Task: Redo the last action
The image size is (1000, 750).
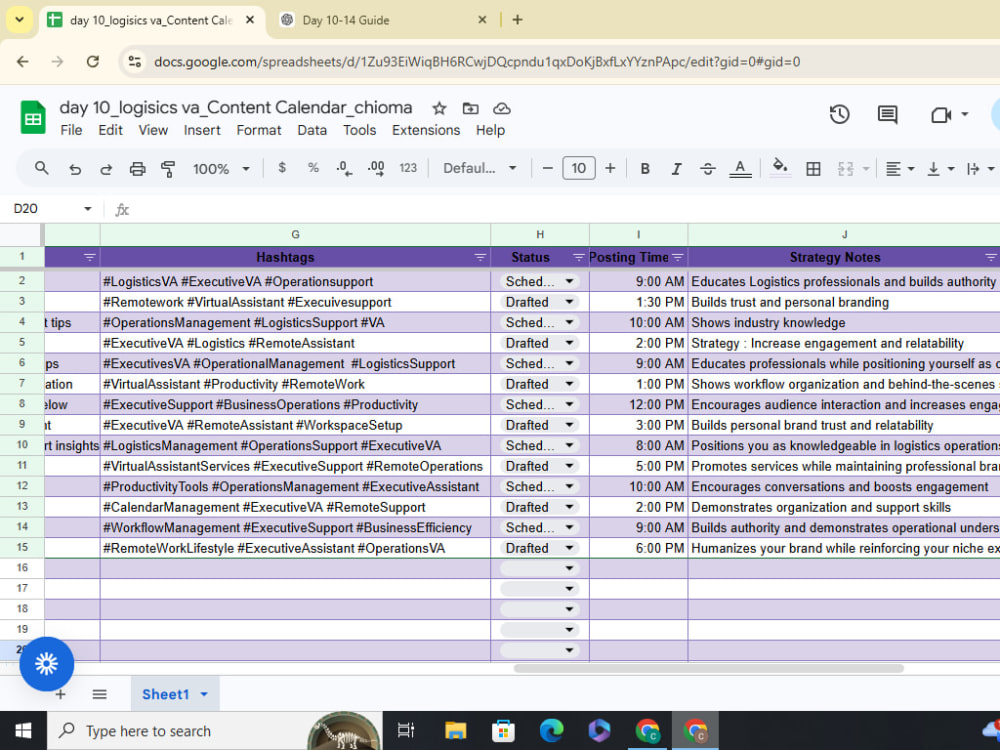Action: (x=106, y=168)
